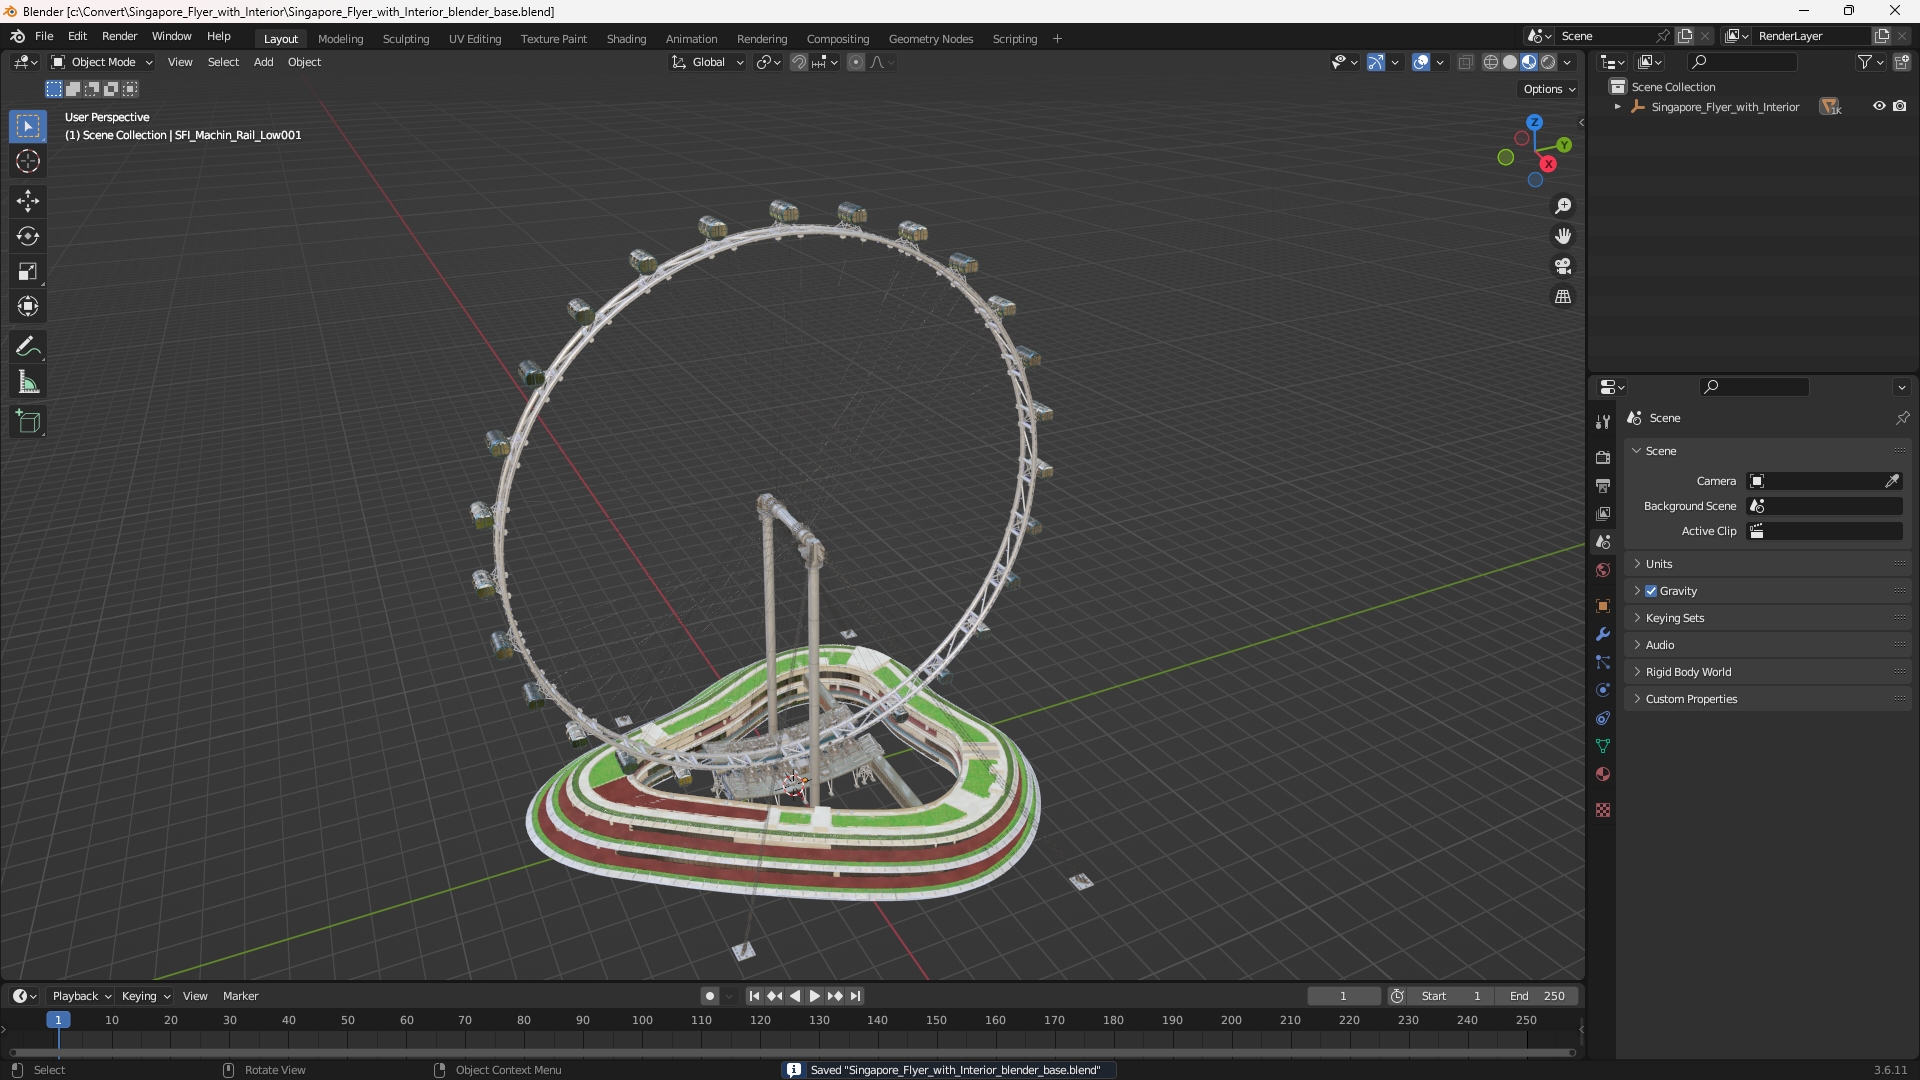Open the Object Data properties tab

point(1603,746)
